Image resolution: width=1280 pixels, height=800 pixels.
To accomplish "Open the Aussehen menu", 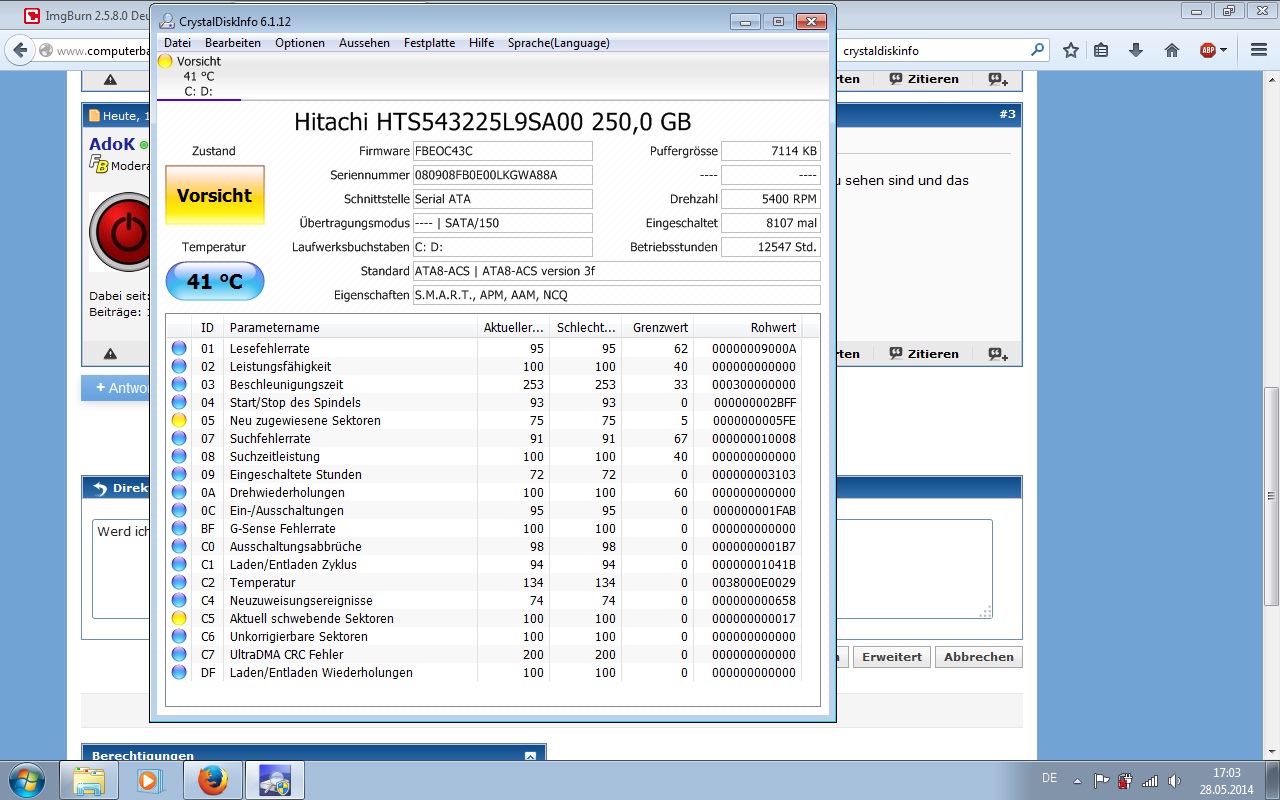I will tap(364, 43).
